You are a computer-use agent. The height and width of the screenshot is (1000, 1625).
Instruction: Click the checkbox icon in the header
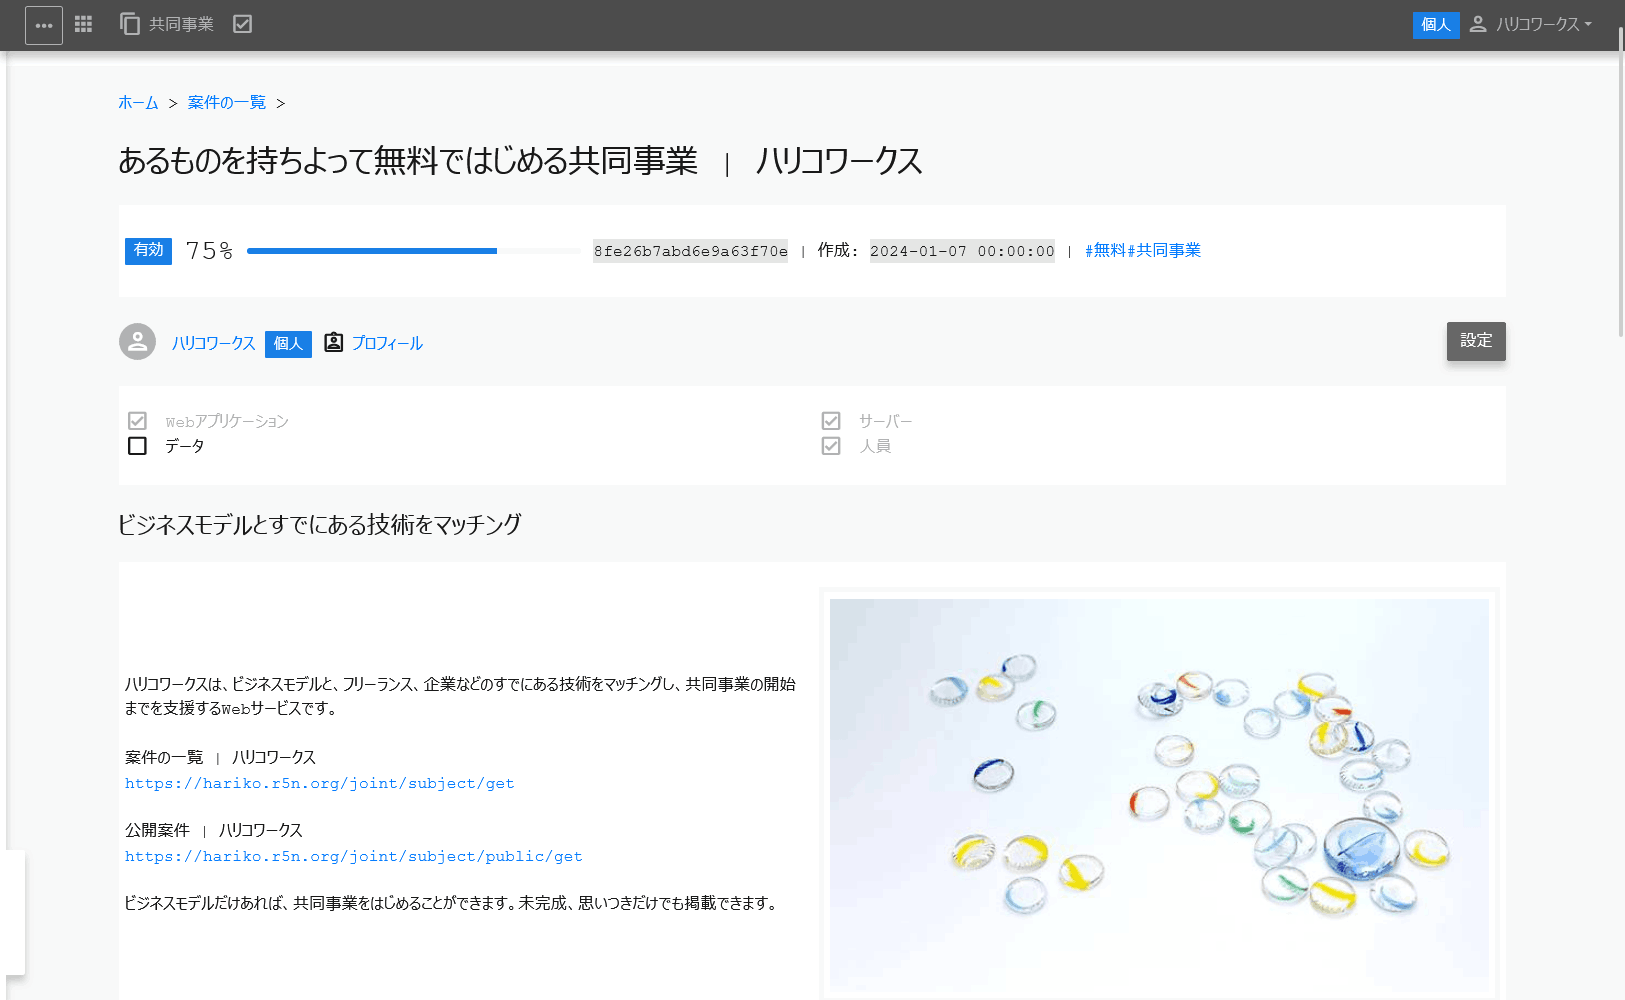click(x=242, y=24)
